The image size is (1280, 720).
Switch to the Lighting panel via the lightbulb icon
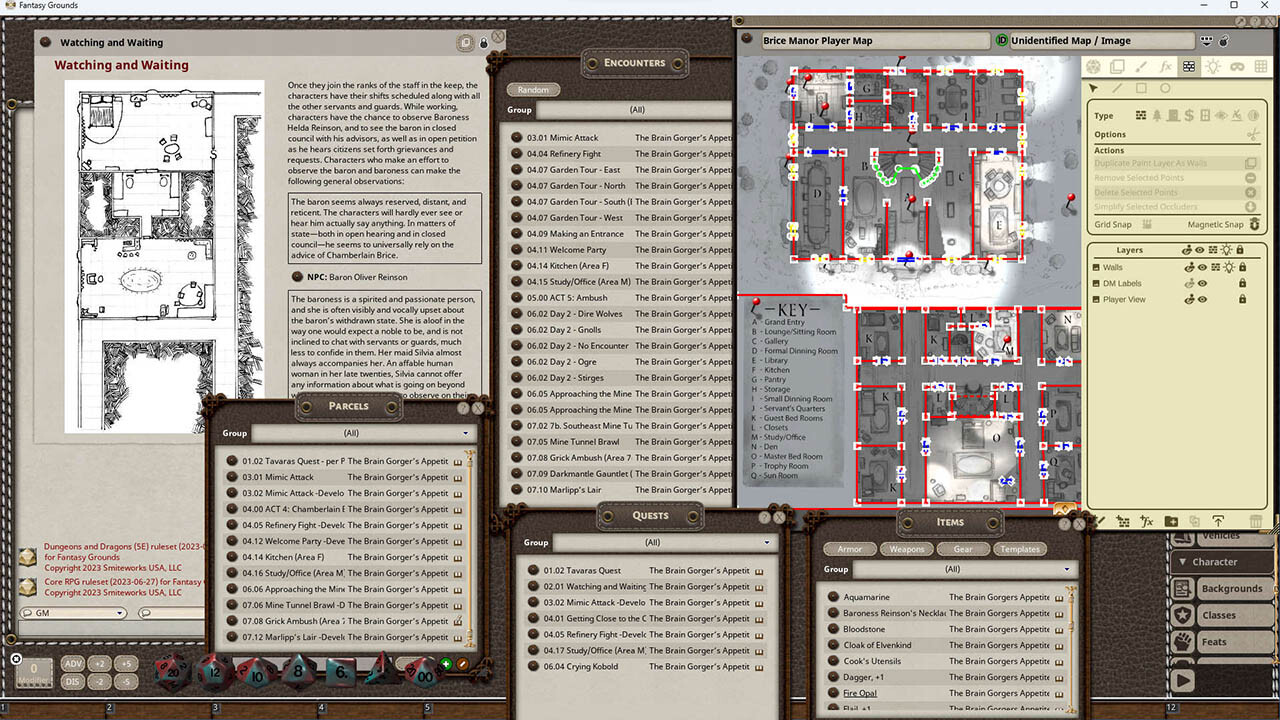(x=1214, y=67)
